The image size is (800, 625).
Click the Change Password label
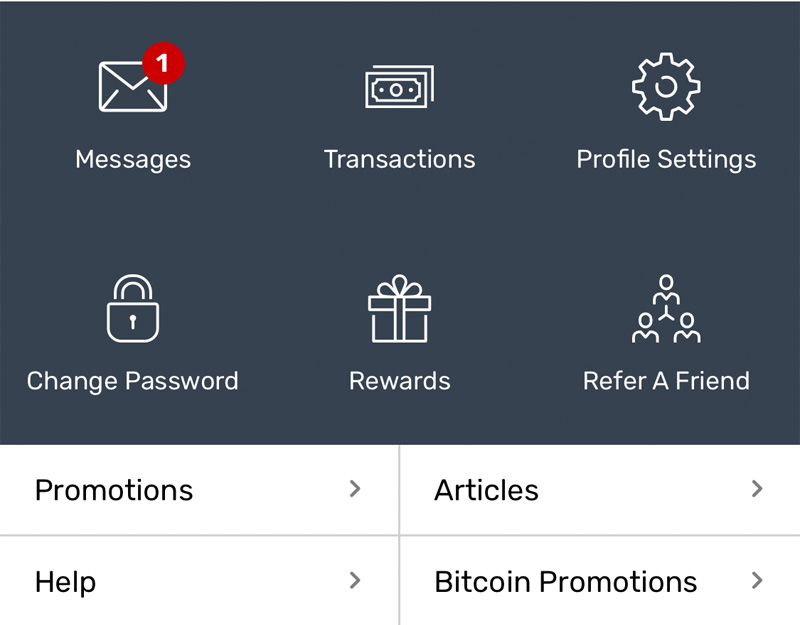point(133,382)
